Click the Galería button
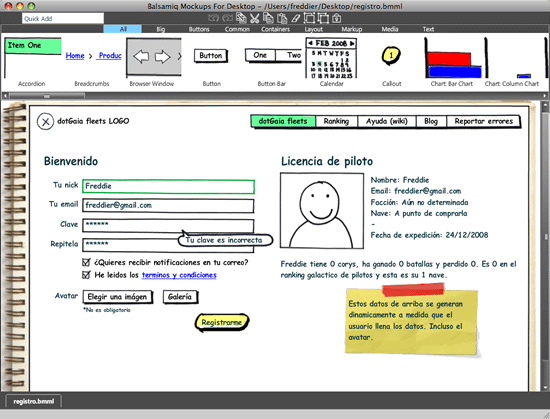Image resolution: width=550 pixels, height=419 pixels. click(x=180, y=297)
